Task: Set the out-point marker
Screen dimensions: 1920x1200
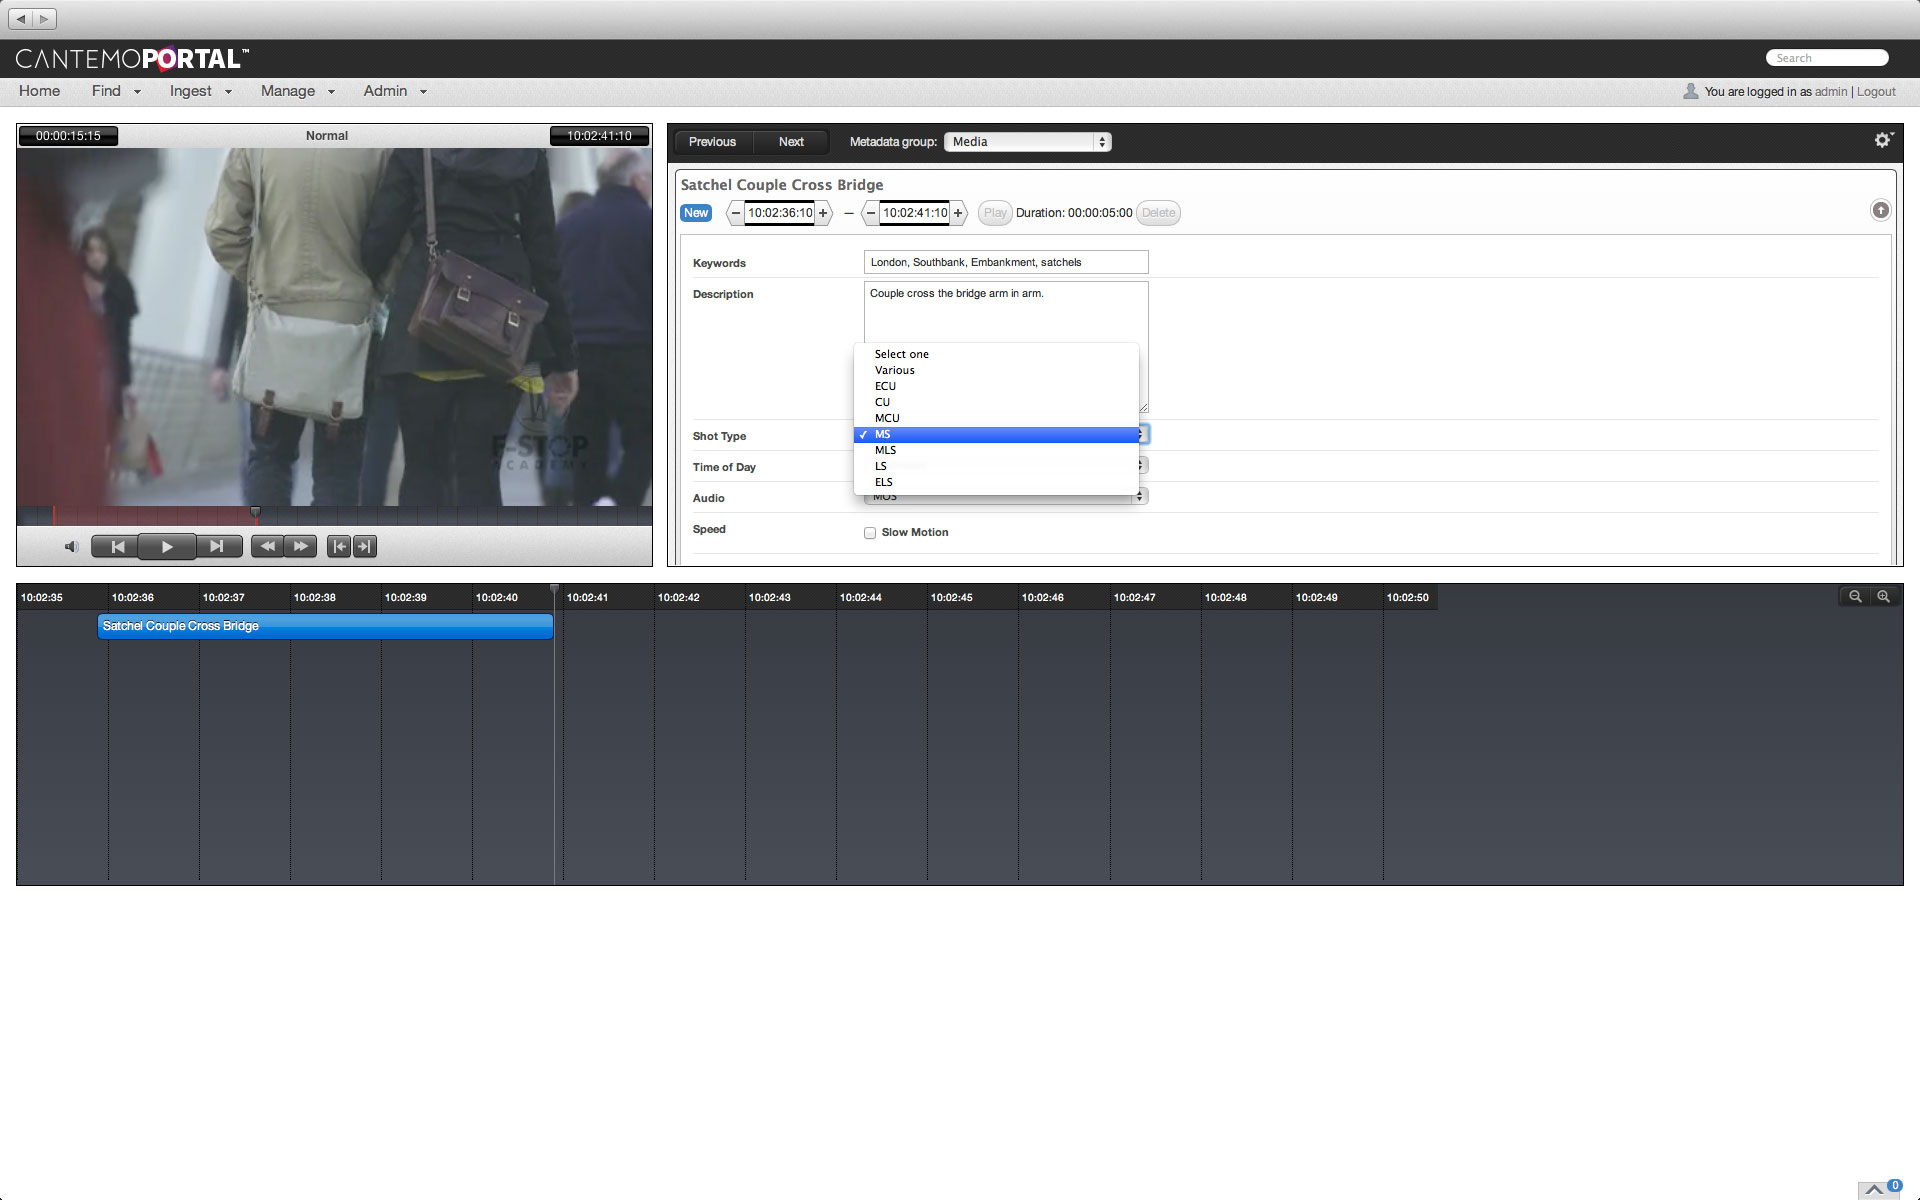Action: point(365,546)
